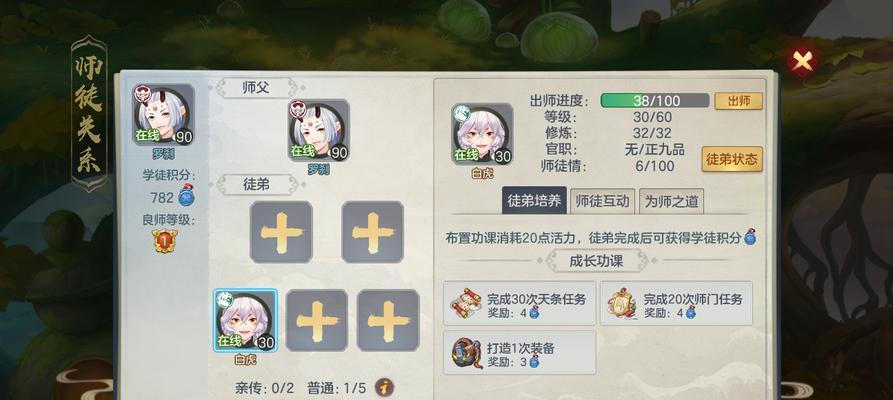
Task: Click the 出师进度 38/100 progress bar
Action: coord(655,101)
